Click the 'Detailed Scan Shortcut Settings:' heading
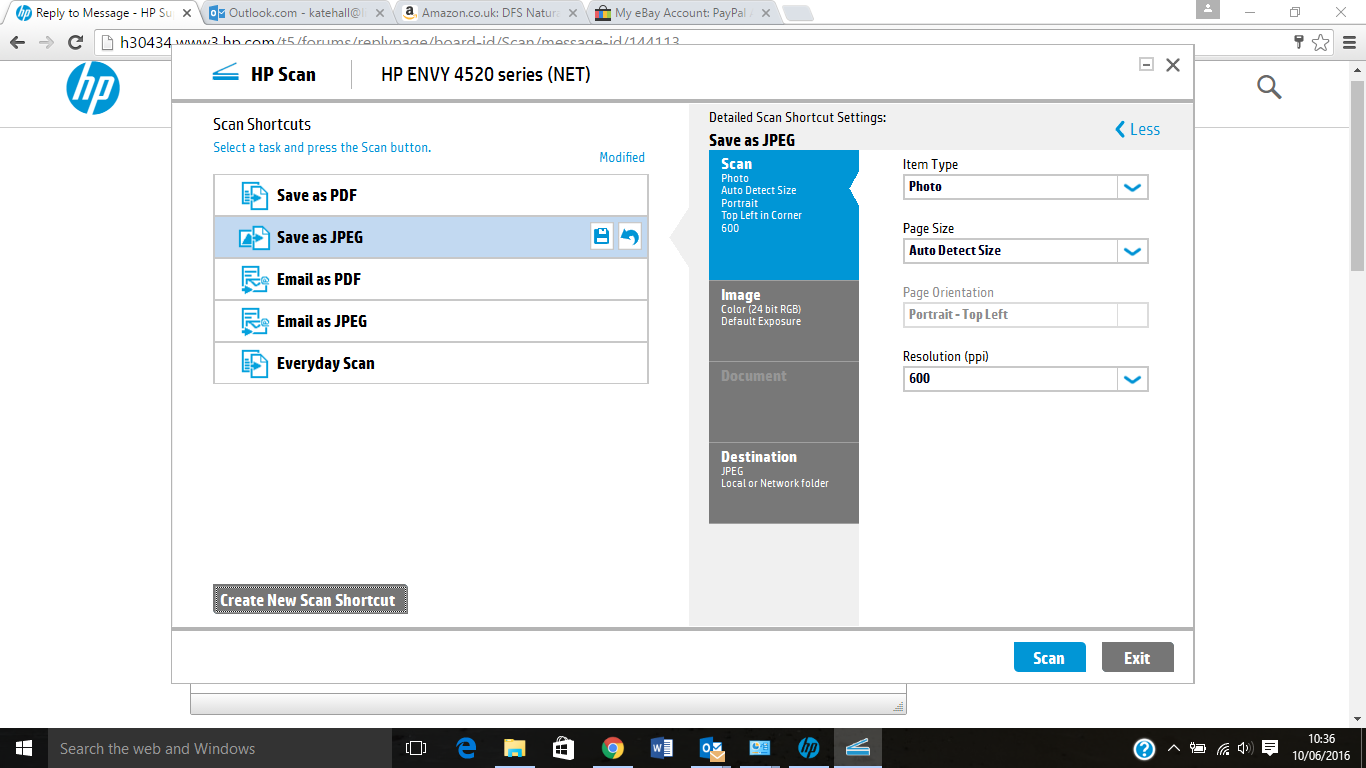The height and width of the screenshot is (768, 1366). click(x=797, y=117)
